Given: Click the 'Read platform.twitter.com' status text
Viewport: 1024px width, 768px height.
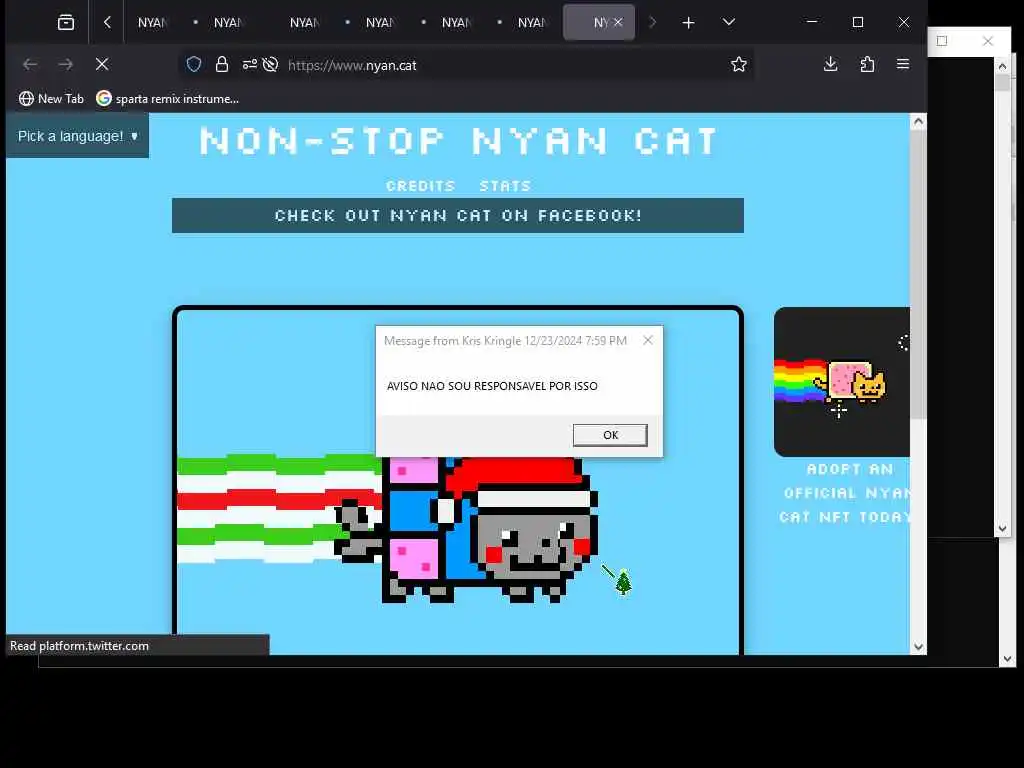Looking at the screenshot, I should pos(79,646).
